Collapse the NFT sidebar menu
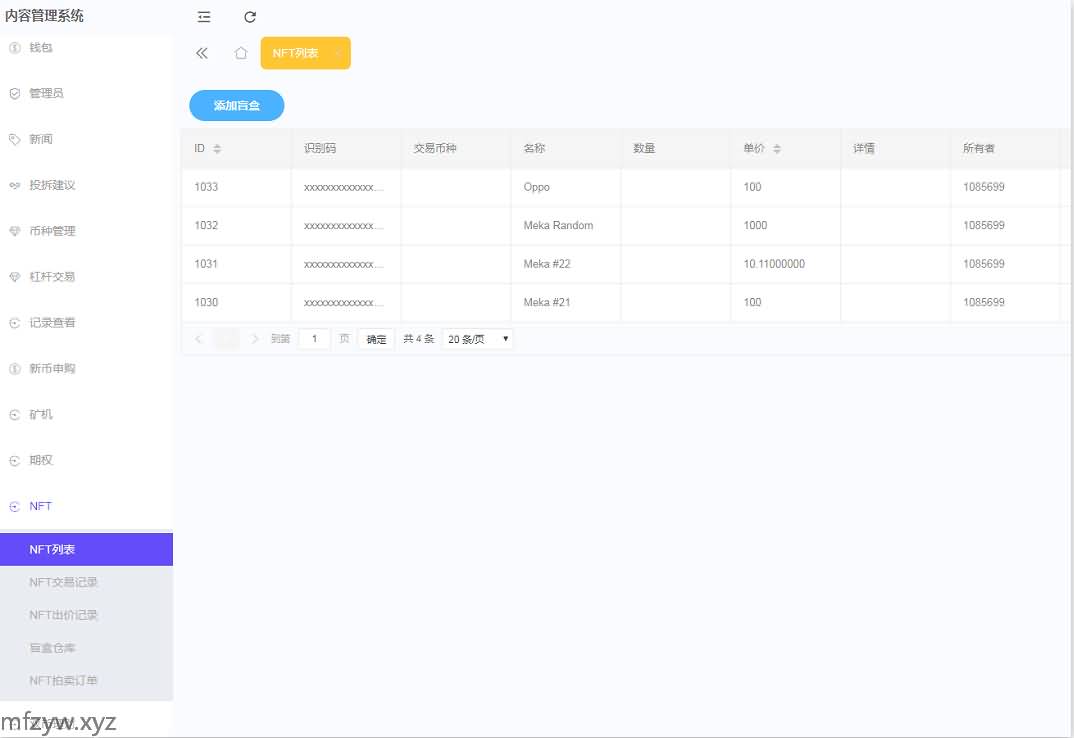Image resolution: width=1074 pixels, height=738 pixels. [x=41, y=506]
